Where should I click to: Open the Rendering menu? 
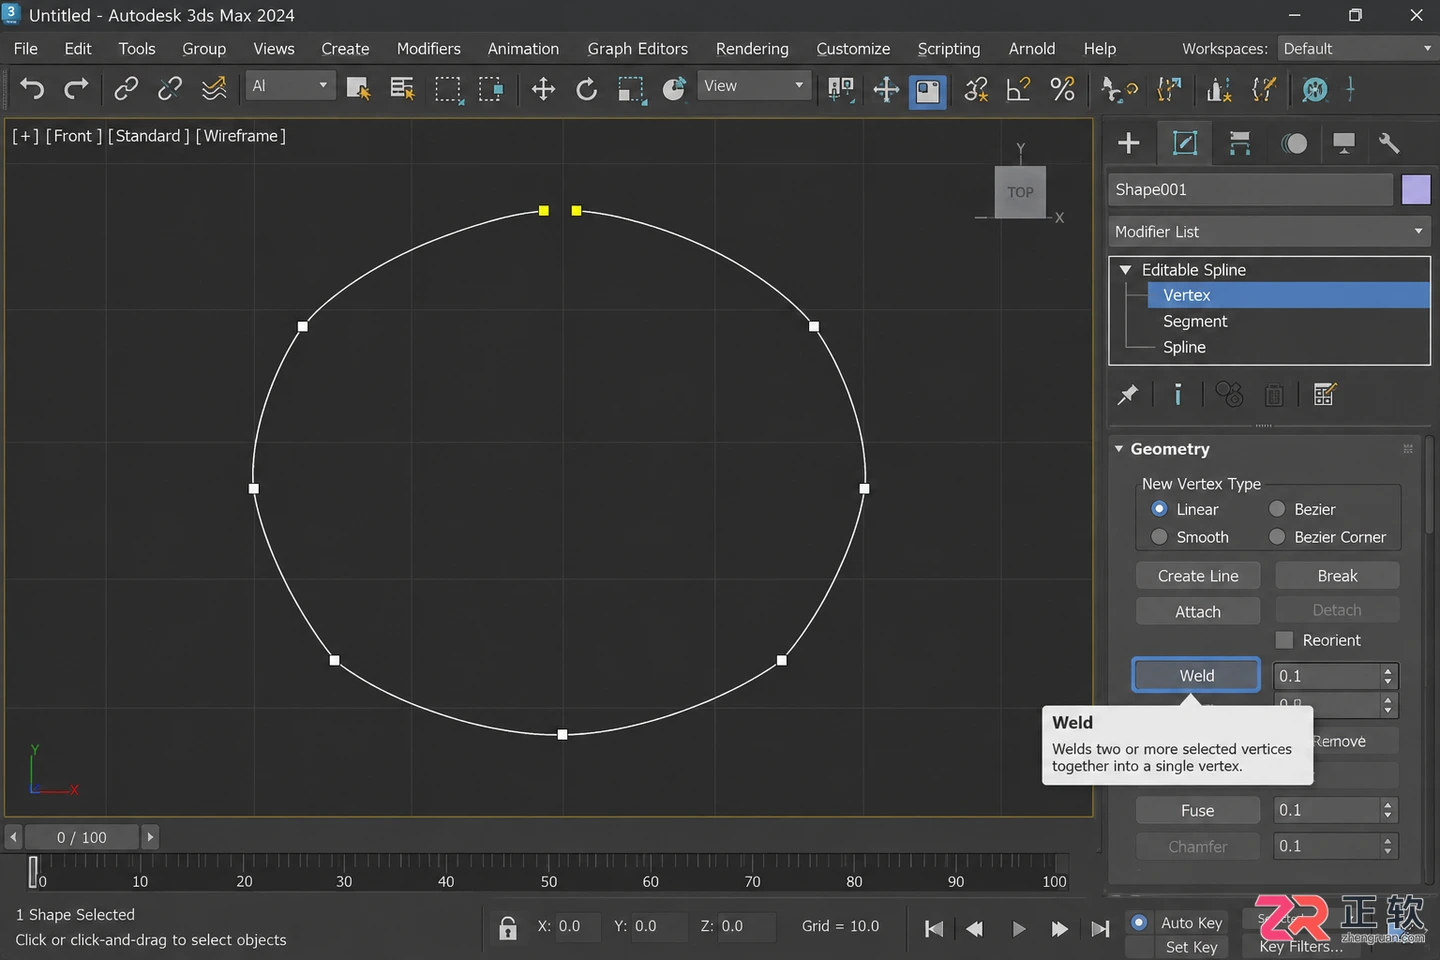pyautogui.click(x=752, y=49)
